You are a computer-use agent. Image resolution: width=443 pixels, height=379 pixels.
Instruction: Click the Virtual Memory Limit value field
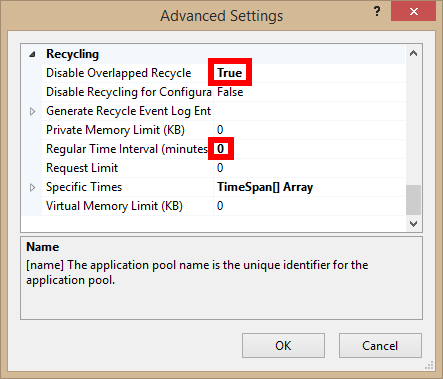point(309,206)
